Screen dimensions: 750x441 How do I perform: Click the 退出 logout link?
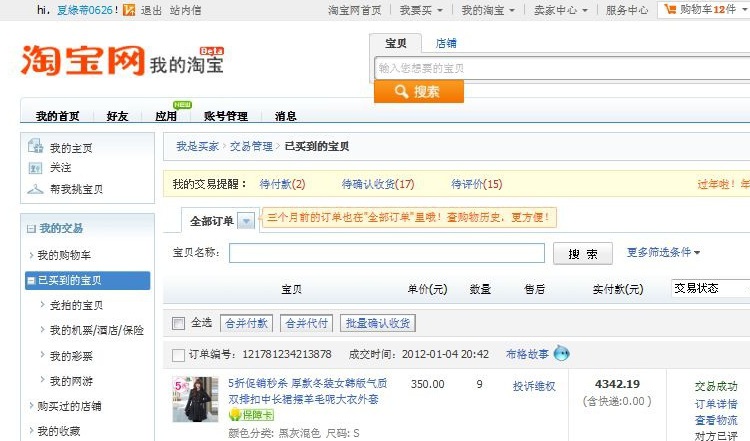[151, 10]
